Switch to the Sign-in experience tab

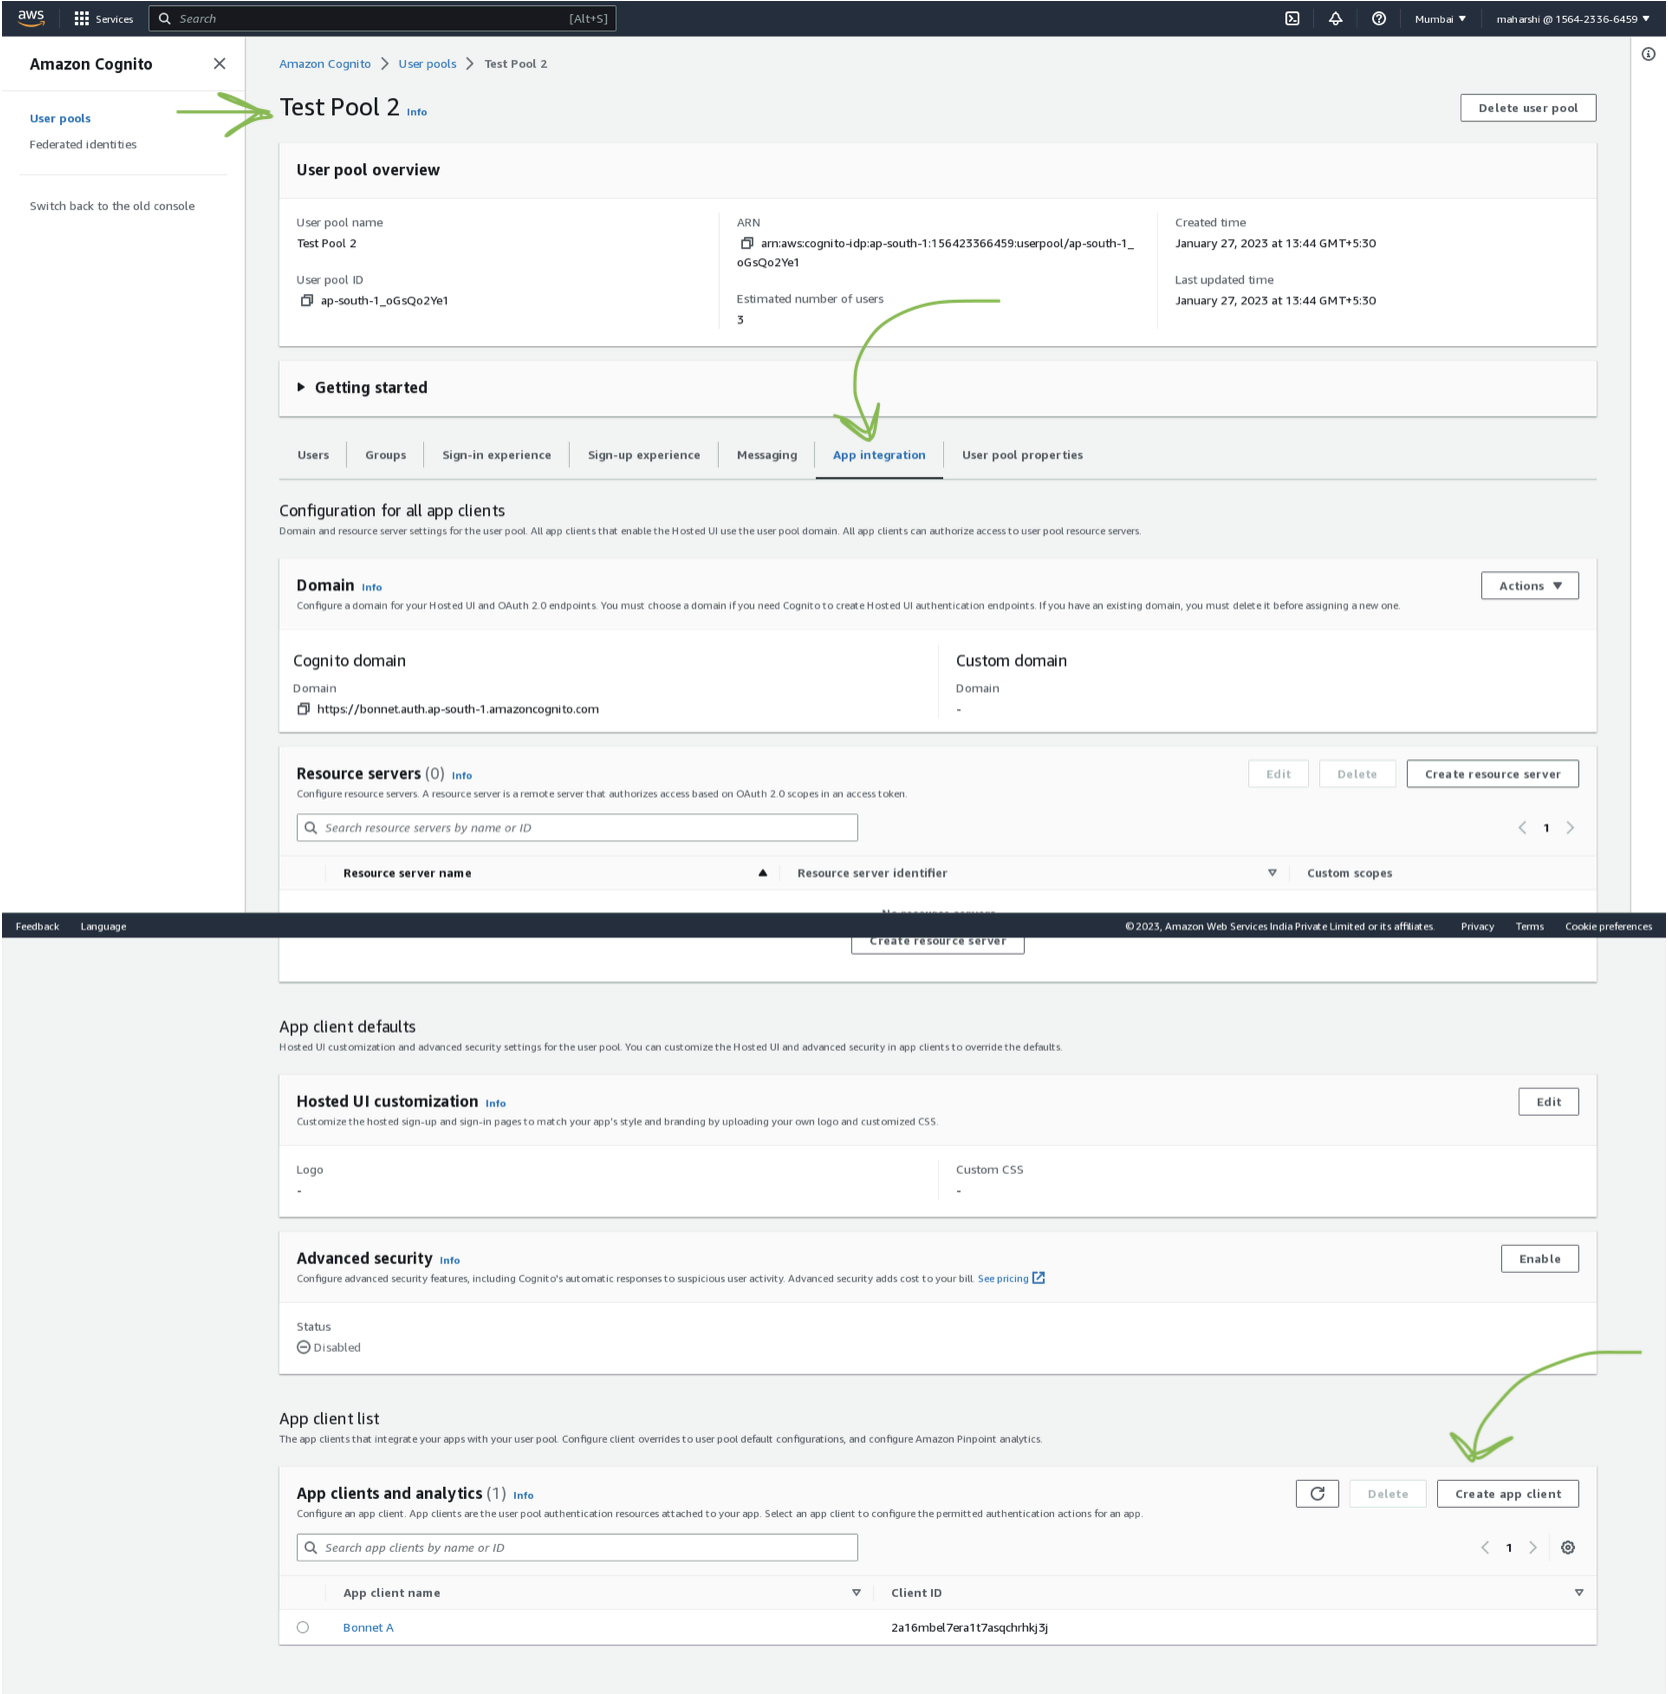tap(497, 455)
